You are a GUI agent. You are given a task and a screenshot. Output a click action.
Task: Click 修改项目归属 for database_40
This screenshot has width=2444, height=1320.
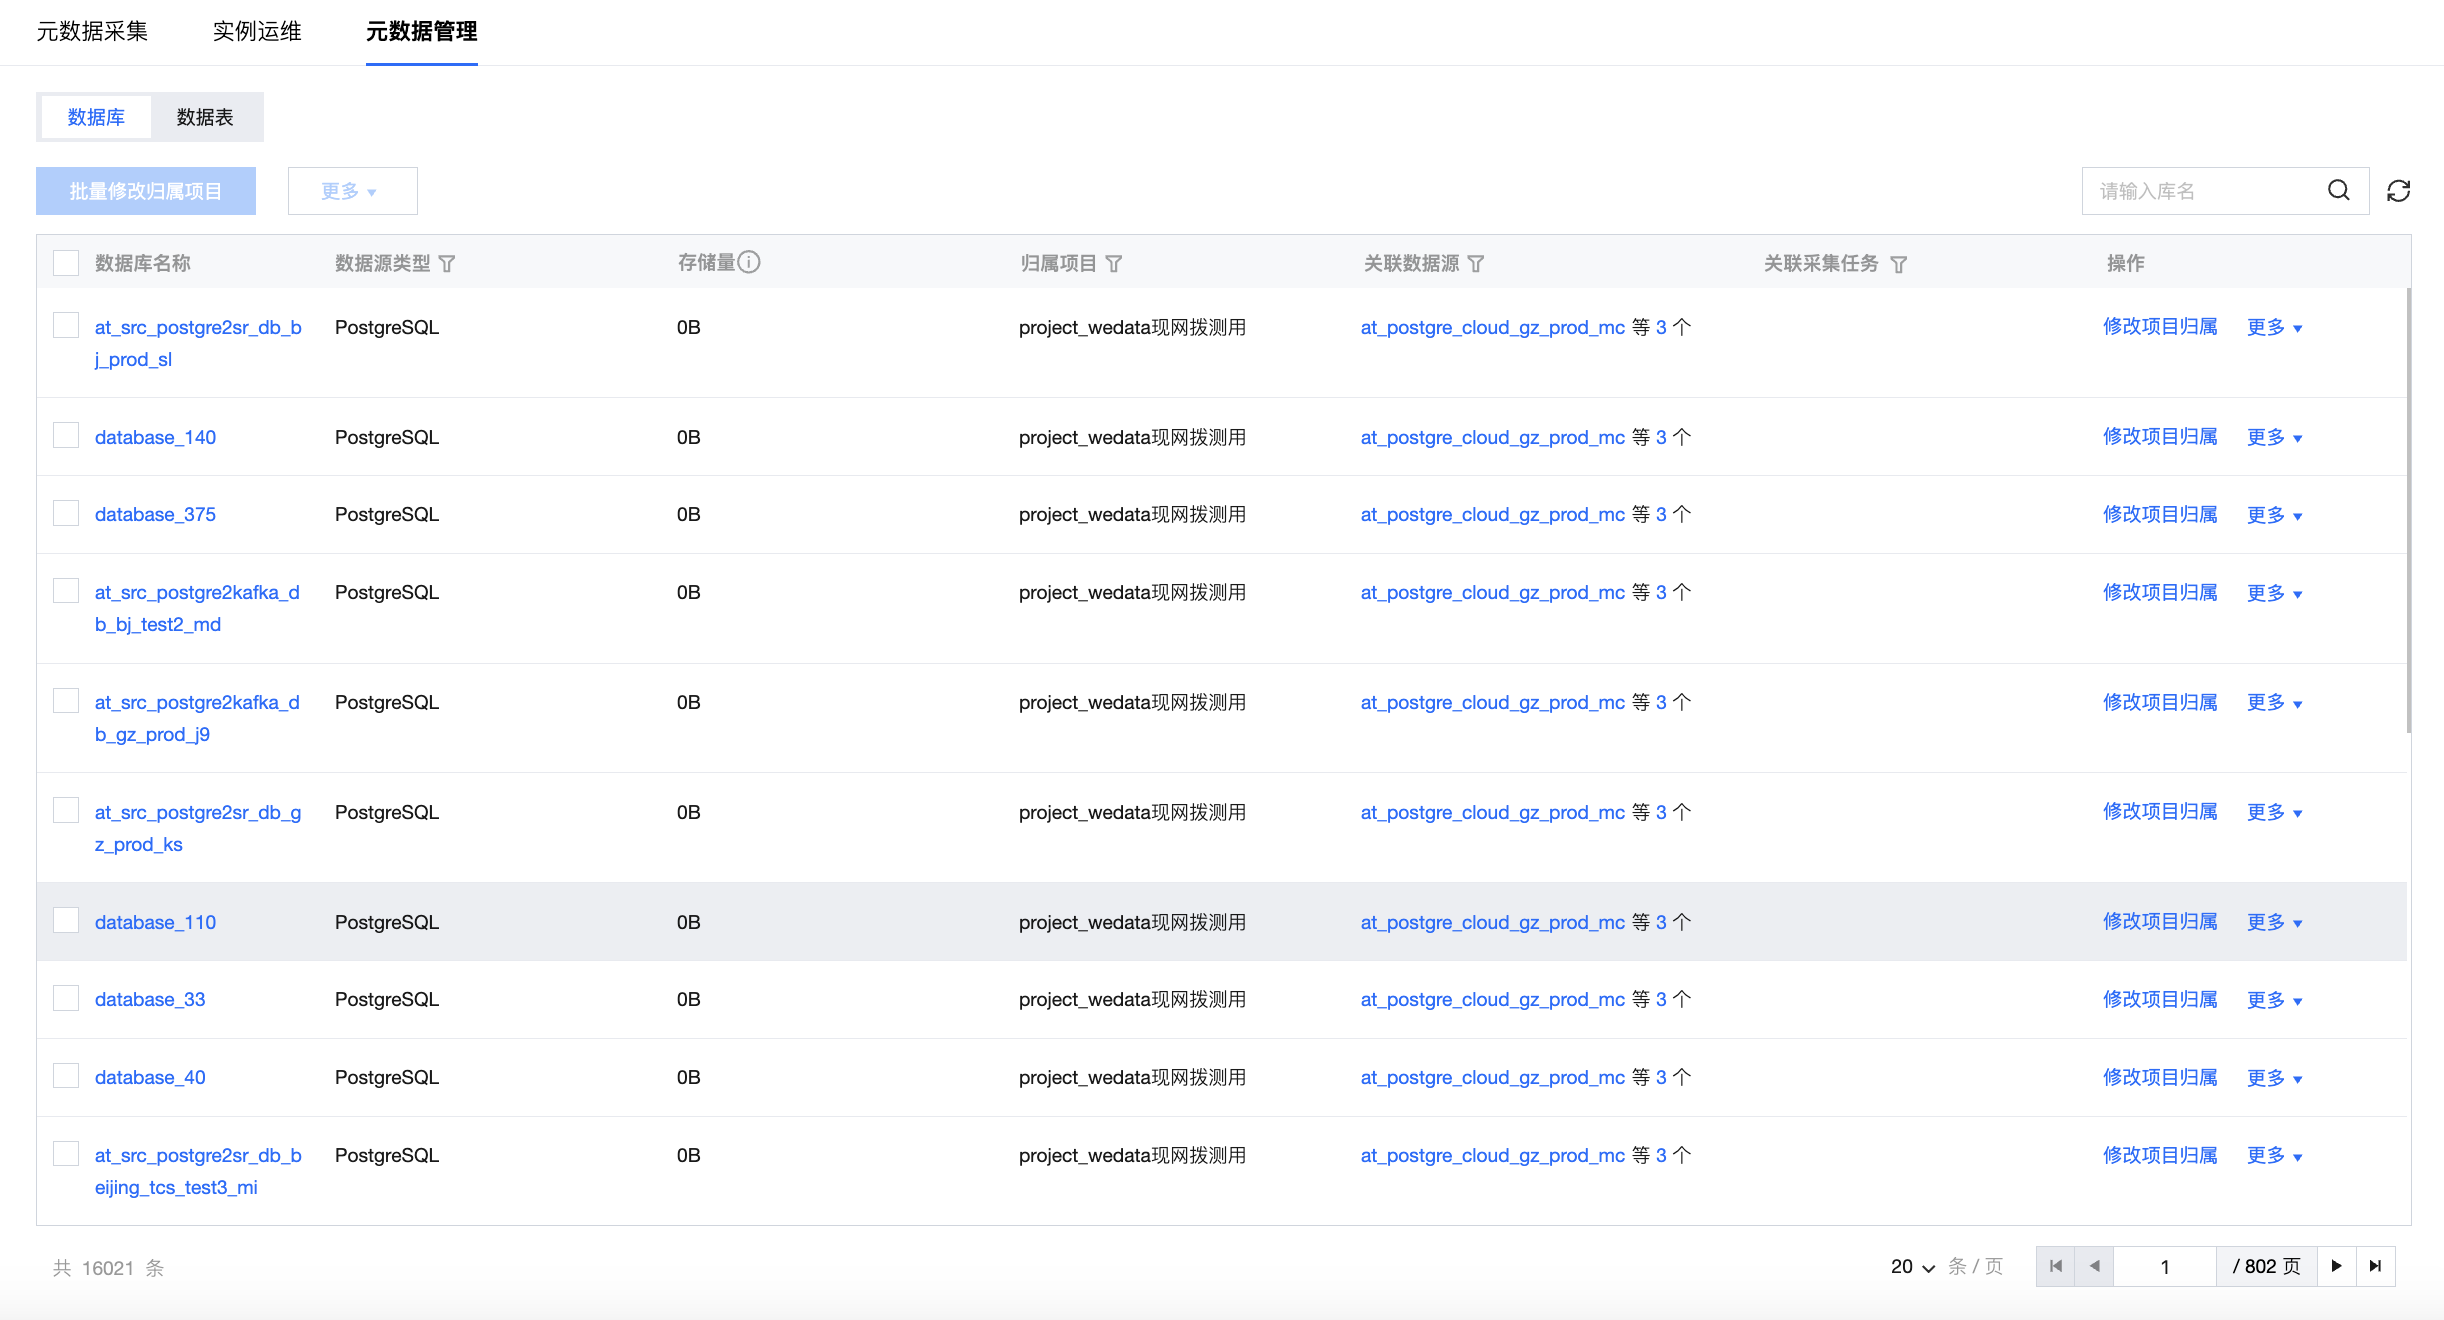[x=2160, y=1077]
